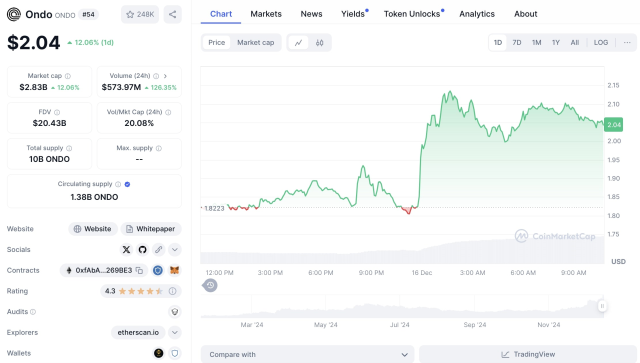Copy the contract address 0xfAbA...269BE3

pos(140,270)
